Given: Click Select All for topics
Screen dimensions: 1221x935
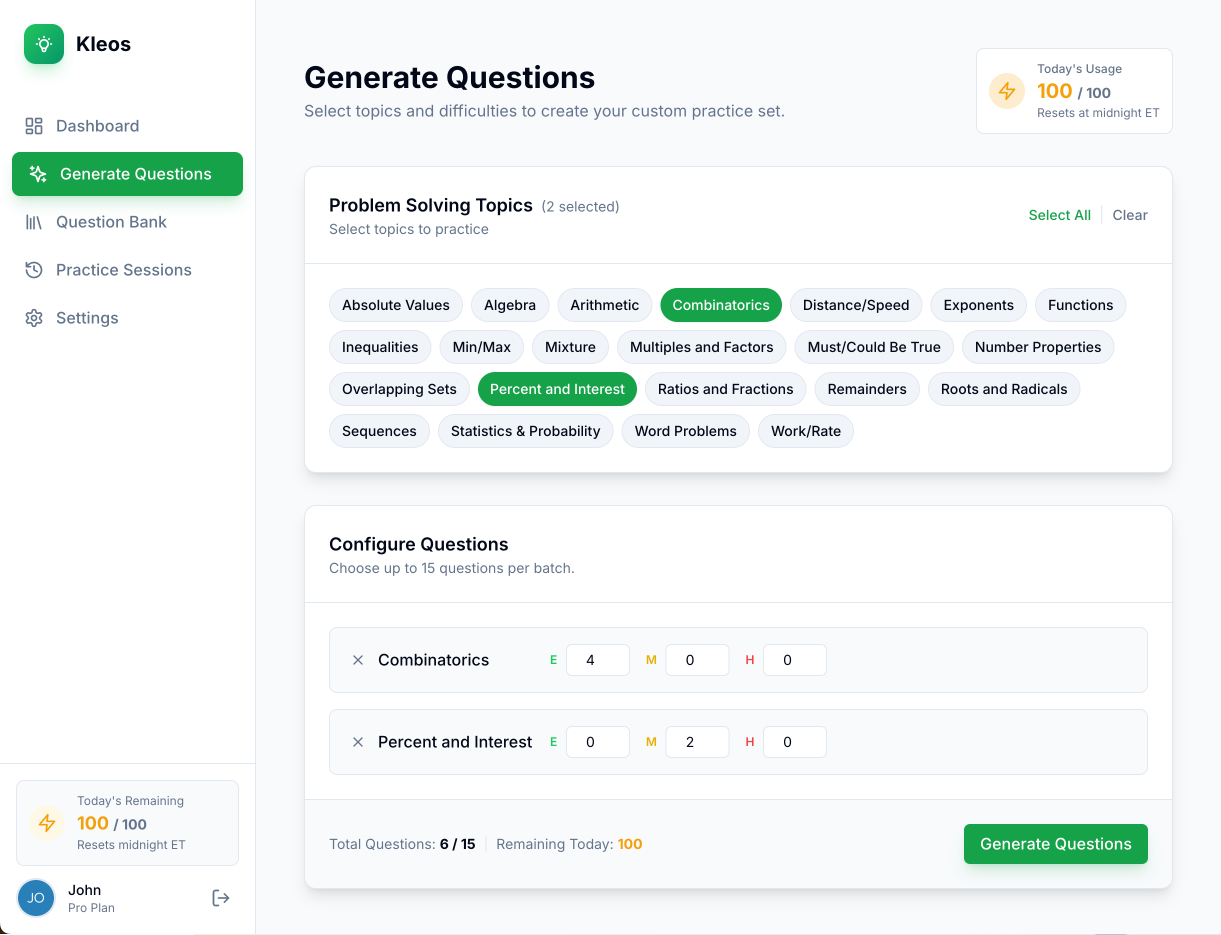Looking at the screenshot, I should tap(1059, 215).
